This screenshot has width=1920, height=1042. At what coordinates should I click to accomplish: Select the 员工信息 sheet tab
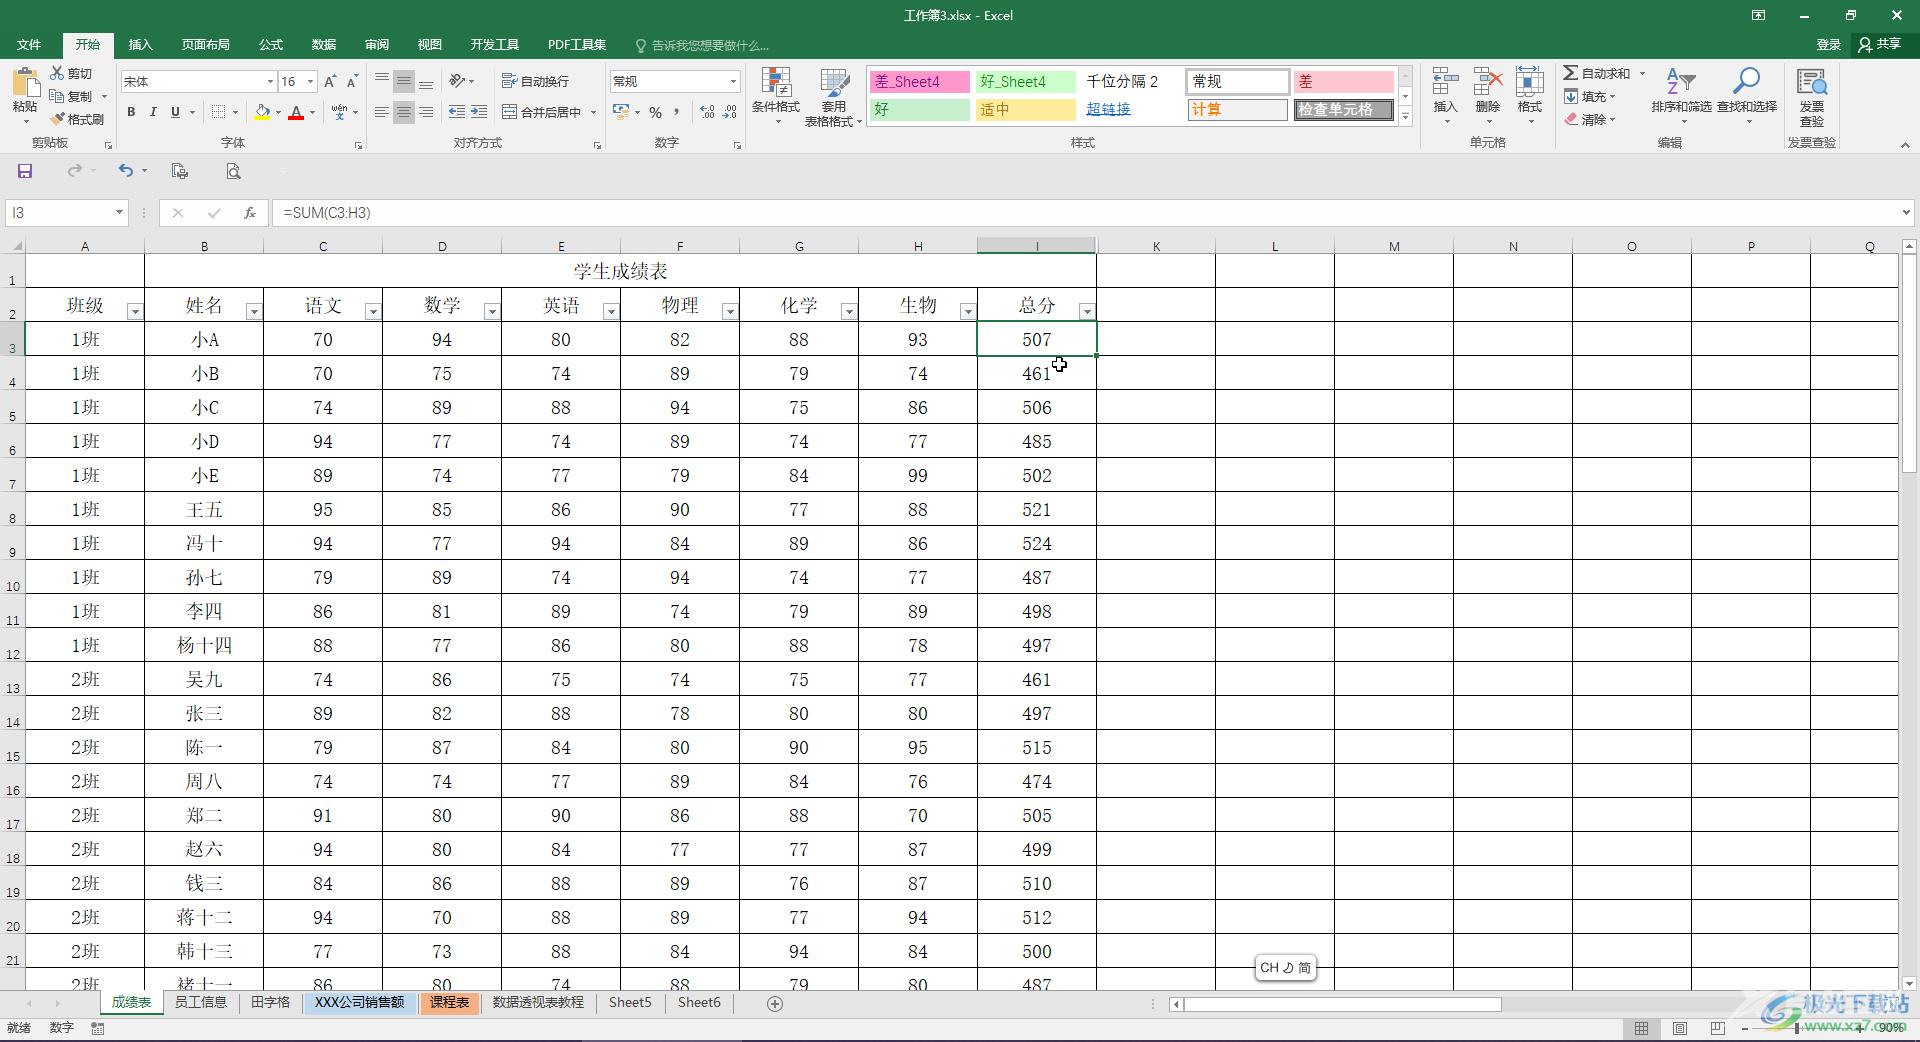(201, 1003)
